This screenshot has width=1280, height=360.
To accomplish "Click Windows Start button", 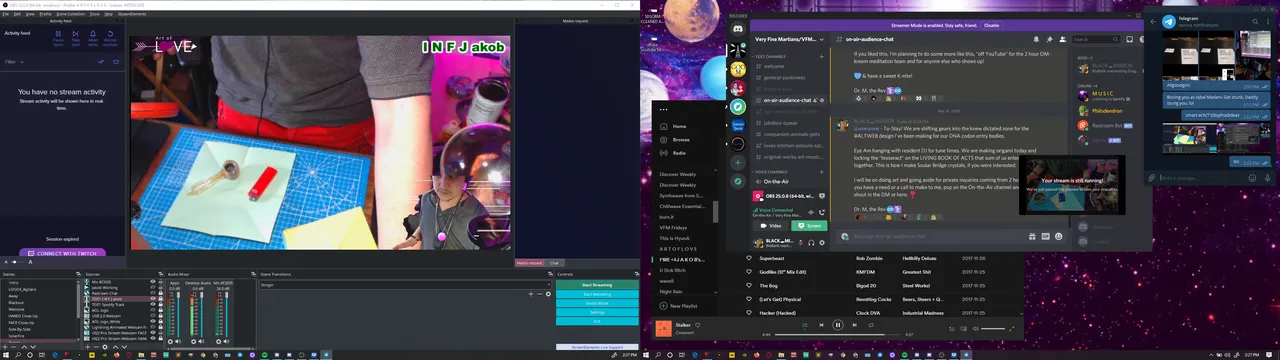I will click(5, 355).
